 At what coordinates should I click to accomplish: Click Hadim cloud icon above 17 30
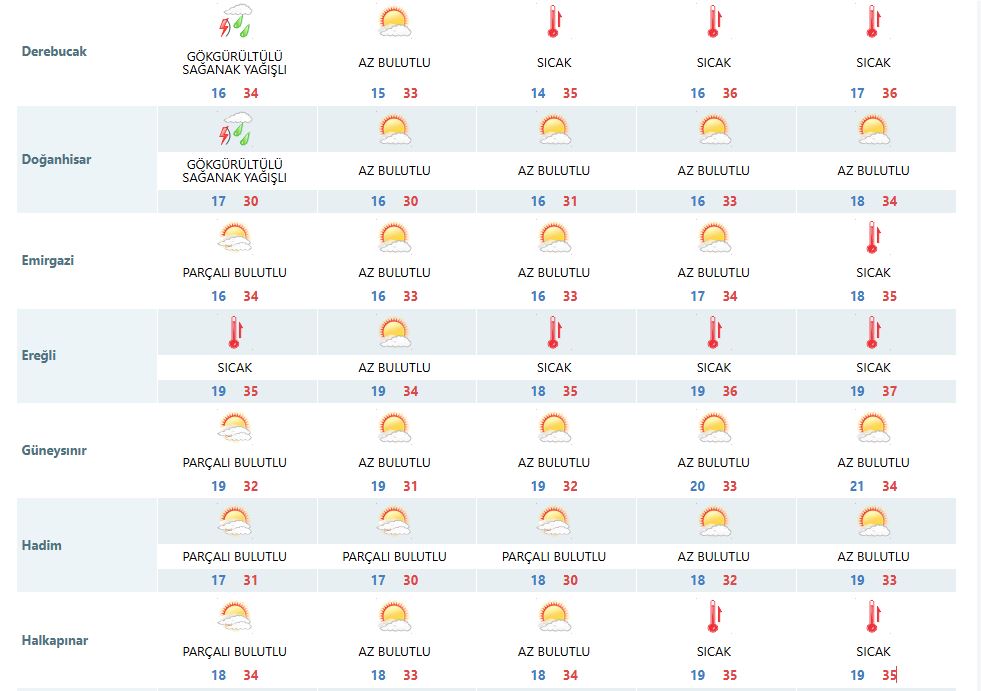pyautogui.click(x=394, y=522)
